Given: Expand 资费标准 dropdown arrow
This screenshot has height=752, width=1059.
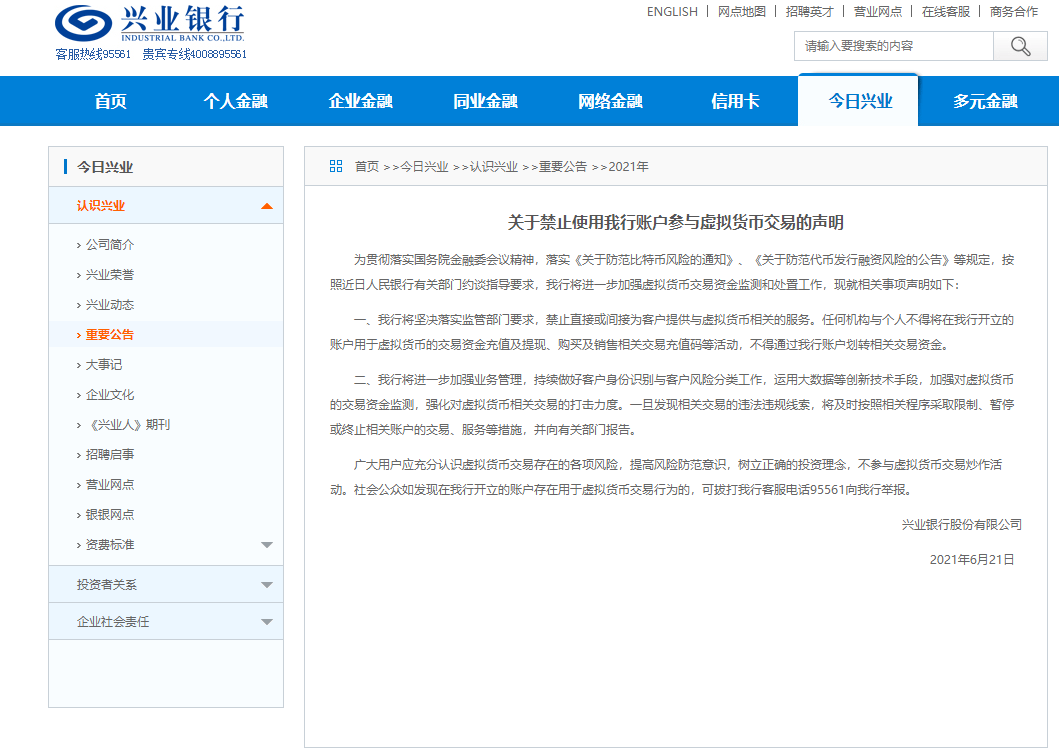Looking at the screenshot, I should click(x=267, y=545).
